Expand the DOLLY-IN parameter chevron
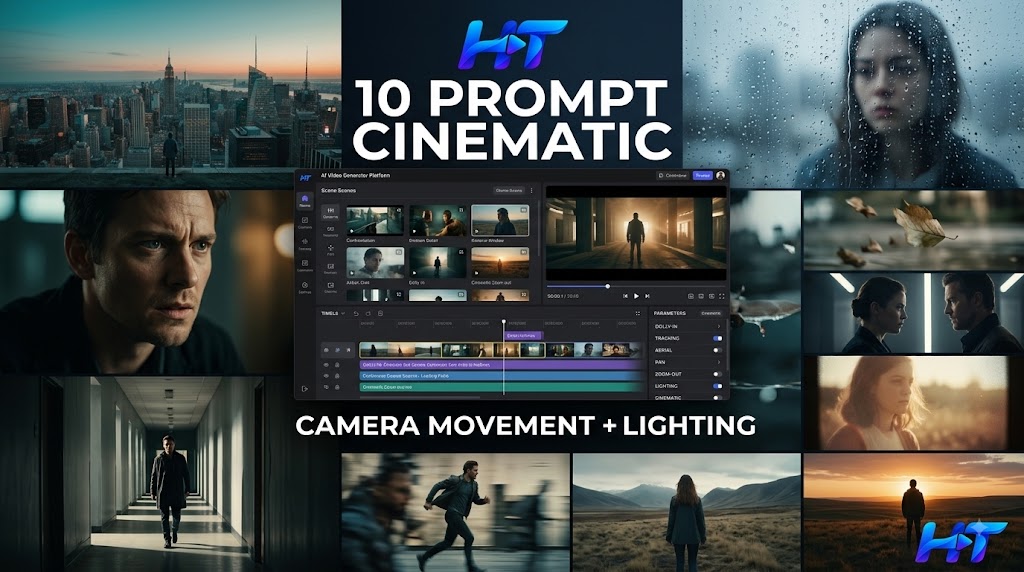This screenshot has width=1024, height=572. (x=719, y=326)
